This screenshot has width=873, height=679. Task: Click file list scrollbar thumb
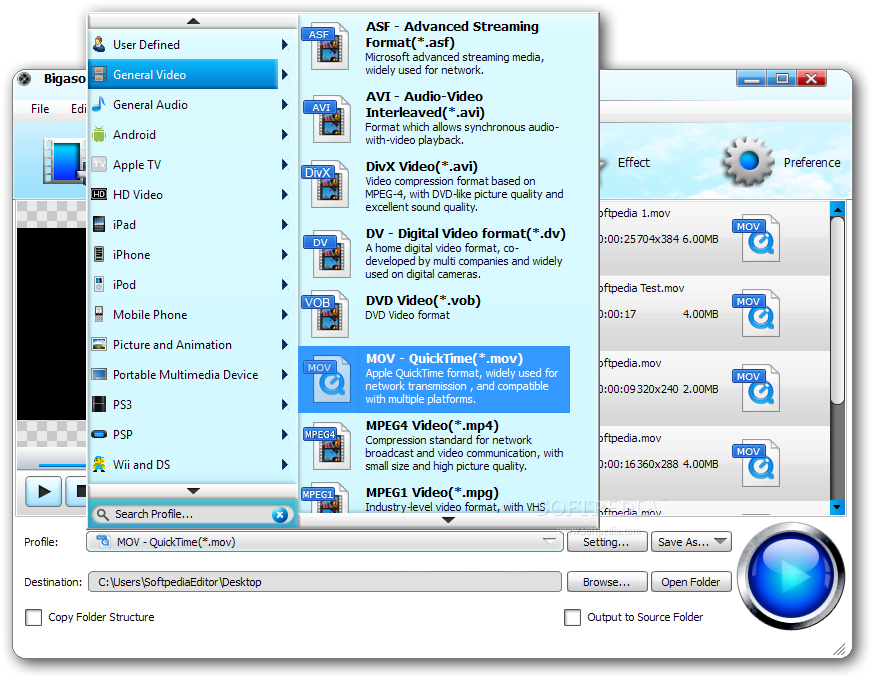click(837, 309)
